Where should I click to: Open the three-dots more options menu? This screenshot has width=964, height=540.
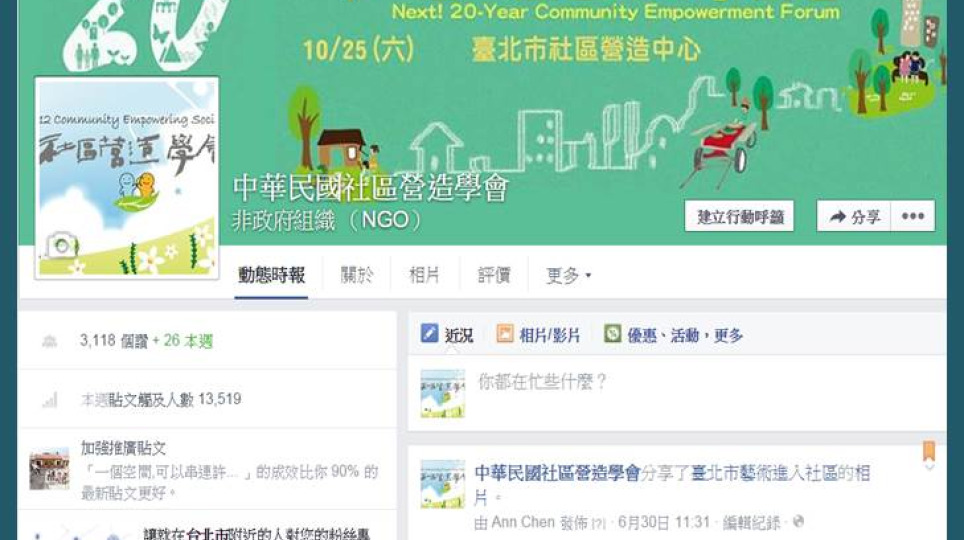[913, 216]
